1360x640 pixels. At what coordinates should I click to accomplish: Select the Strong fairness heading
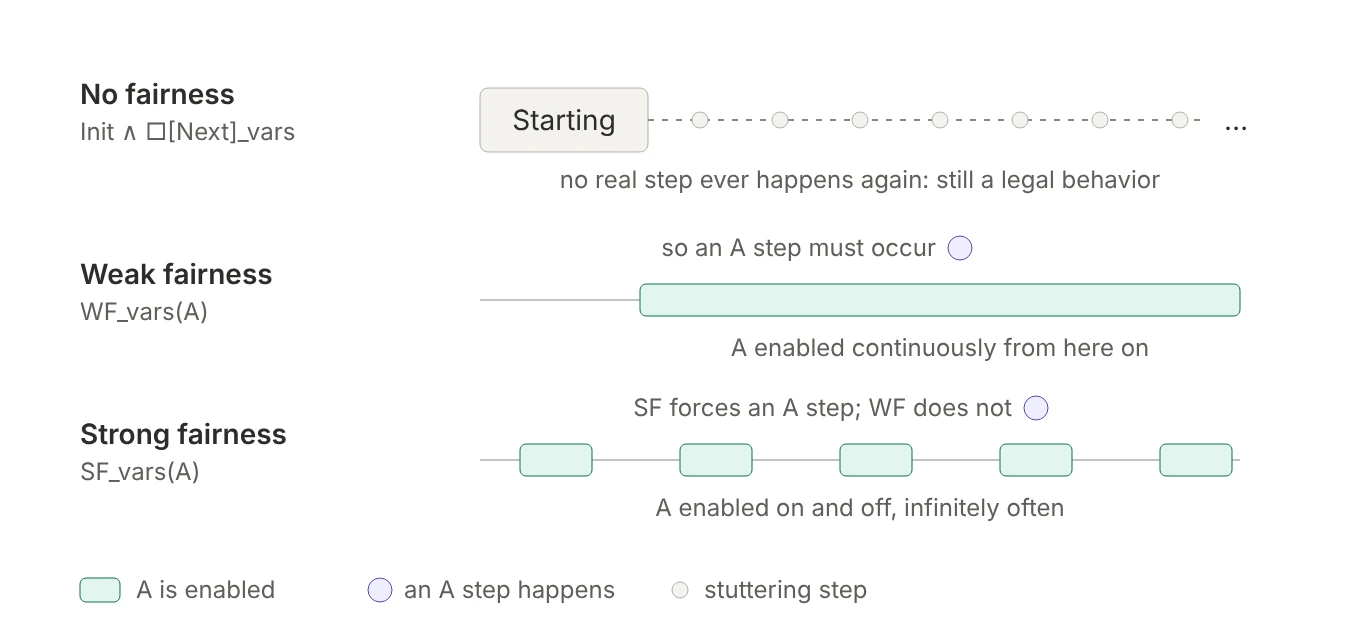183,435
